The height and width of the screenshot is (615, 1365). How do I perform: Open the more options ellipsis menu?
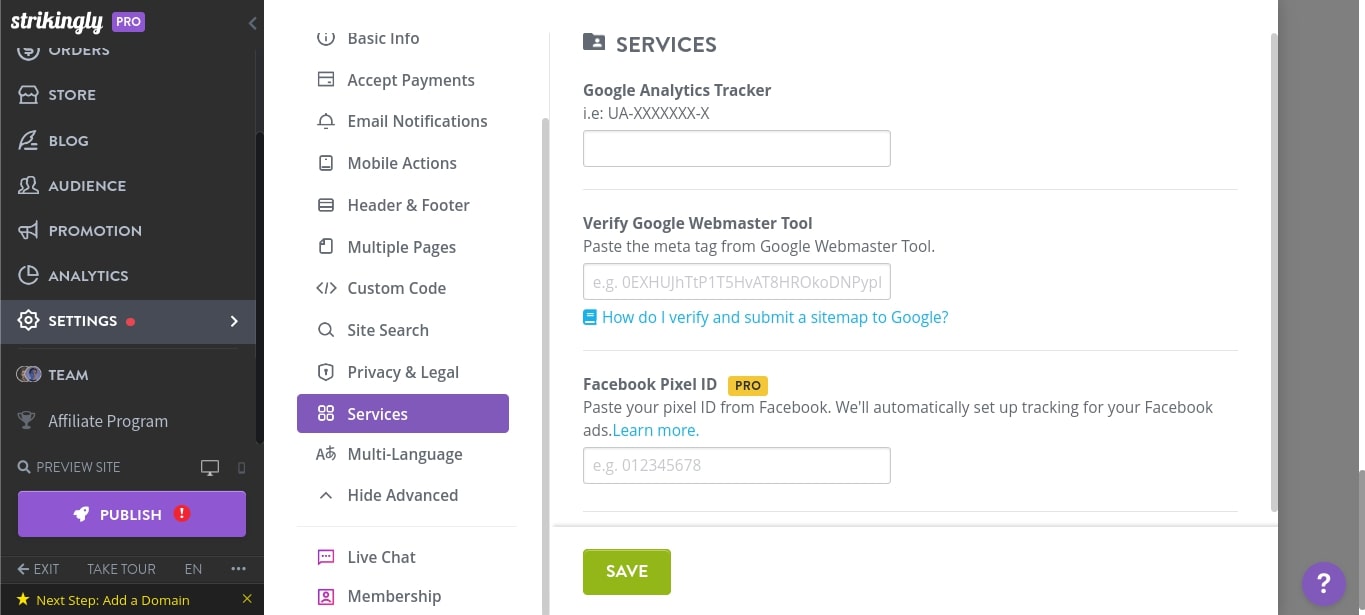pos(238,568)
